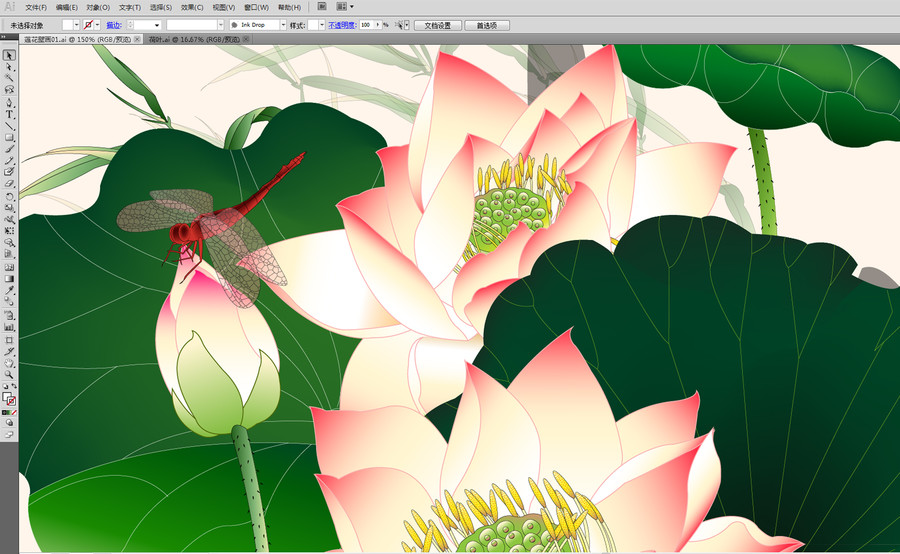Click the 首选项 button
Screen dimensions: 900x554
(487, 25)
